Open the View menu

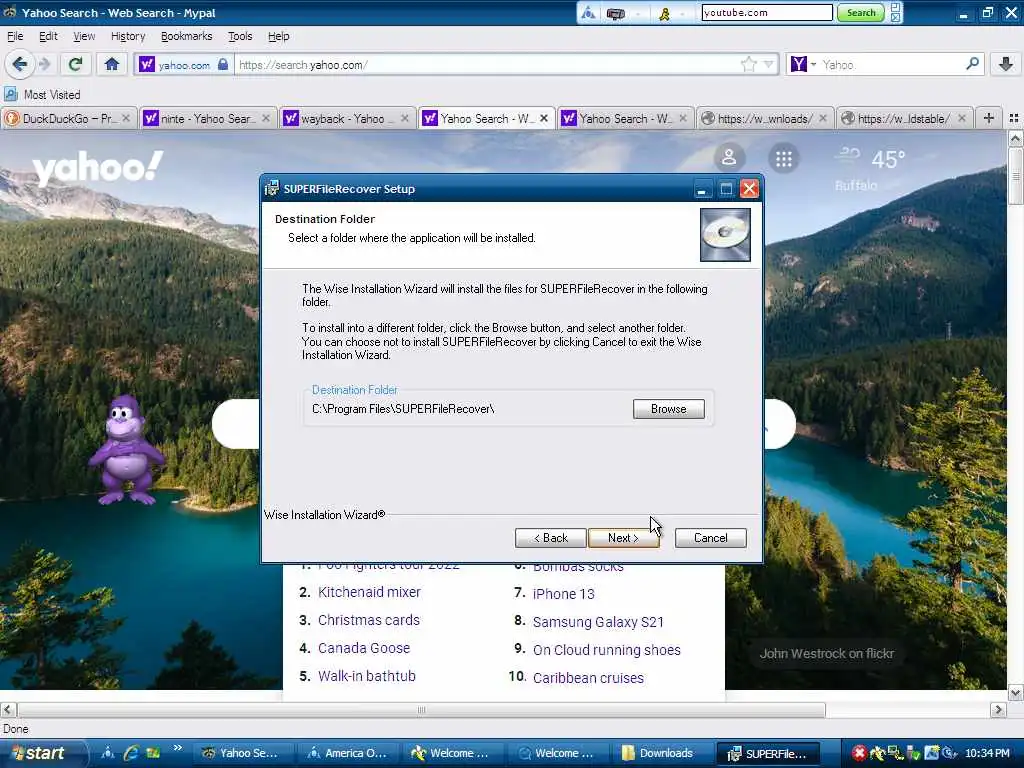(x=84, y=36)
